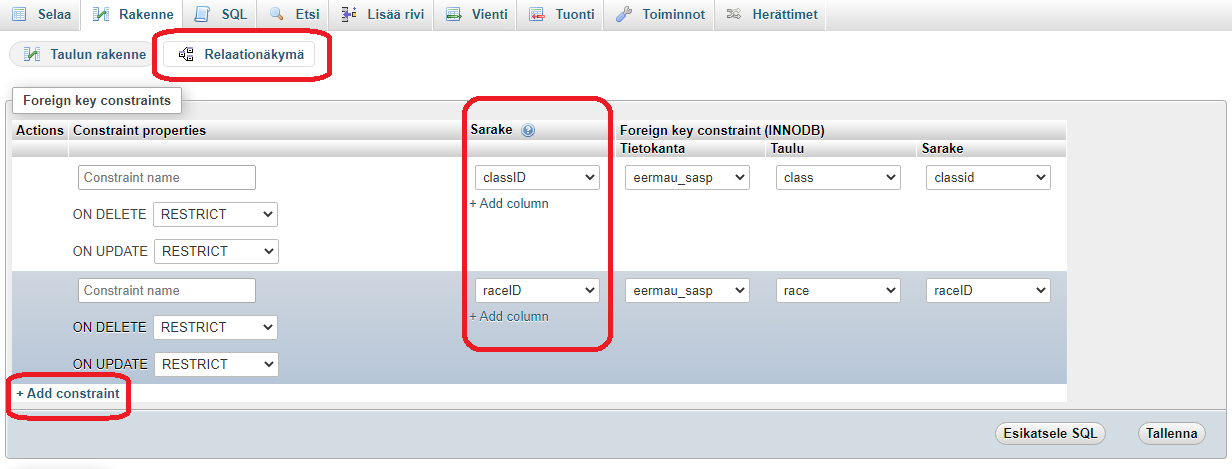The height and width of the screenshot is (469, 1232).
Task: Open the Etsi search tab
Action: (294, 14)
